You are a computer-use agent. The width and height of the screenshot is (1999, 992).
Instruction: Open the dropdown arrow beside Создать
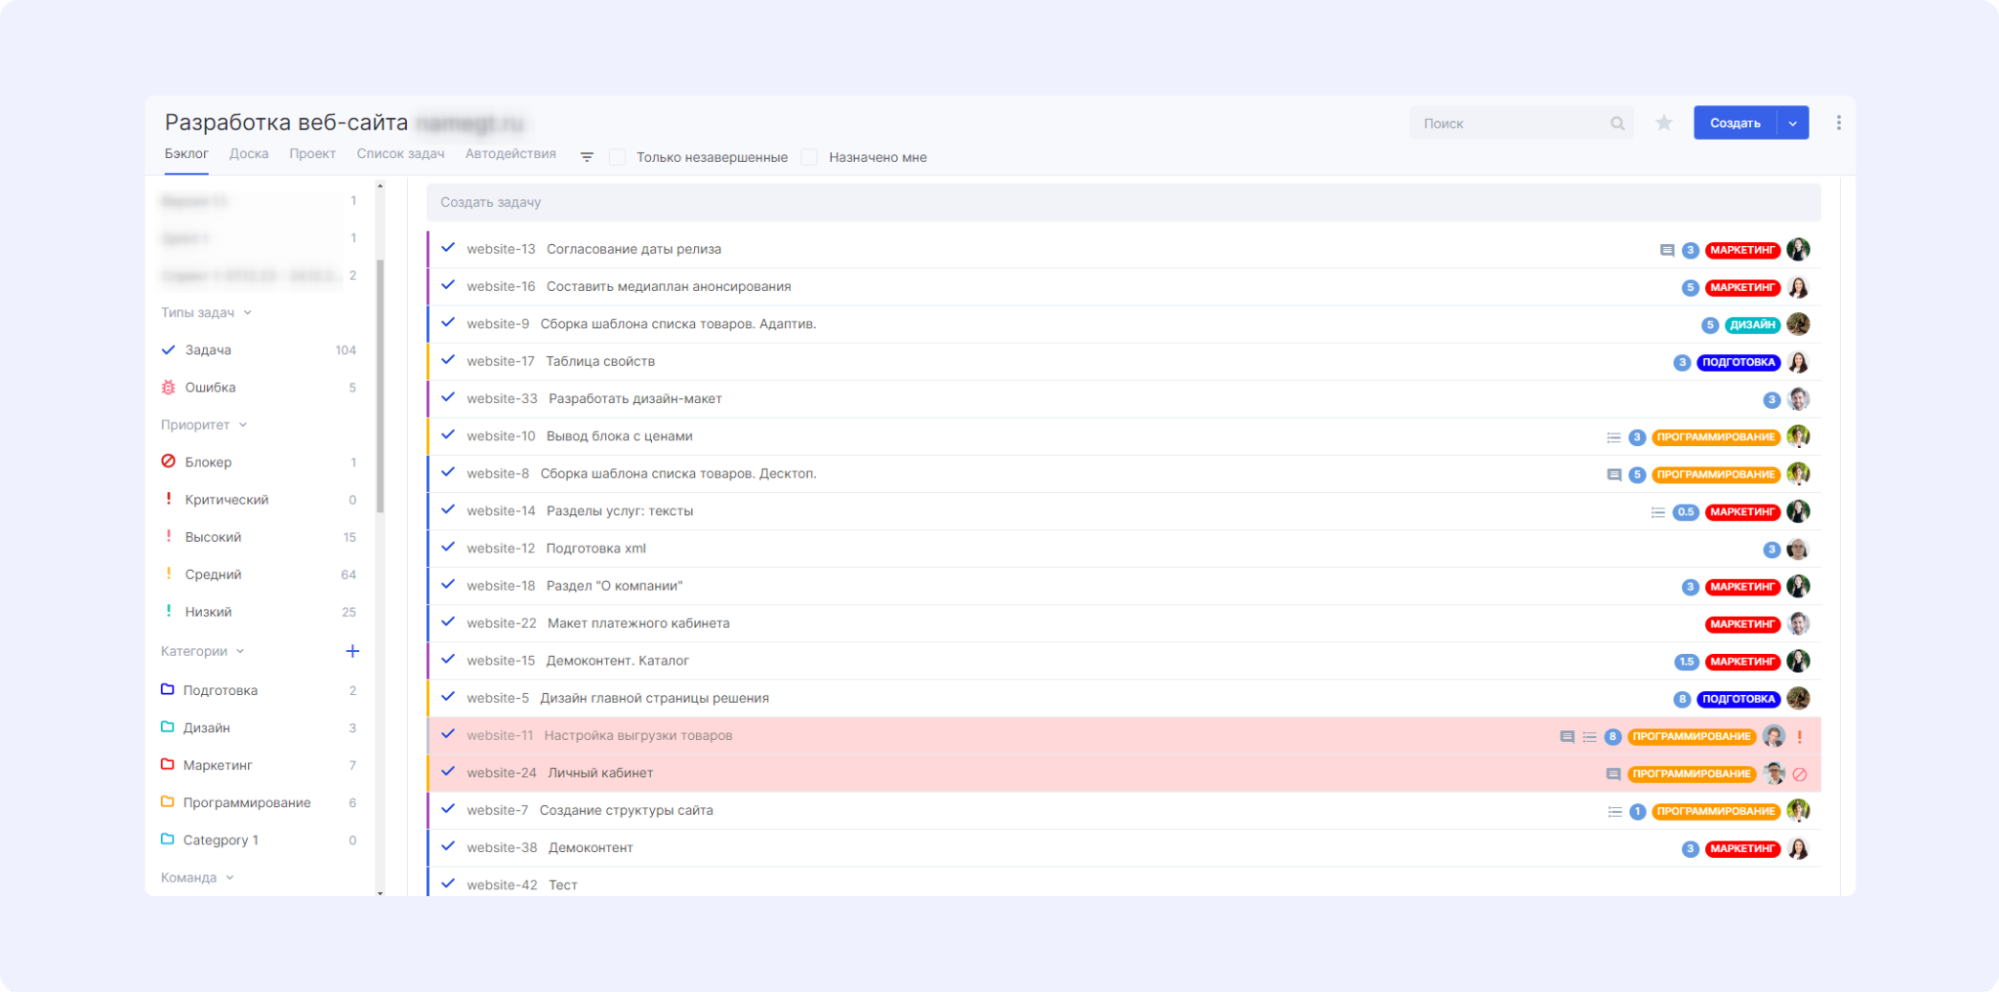click(1793, 123)
